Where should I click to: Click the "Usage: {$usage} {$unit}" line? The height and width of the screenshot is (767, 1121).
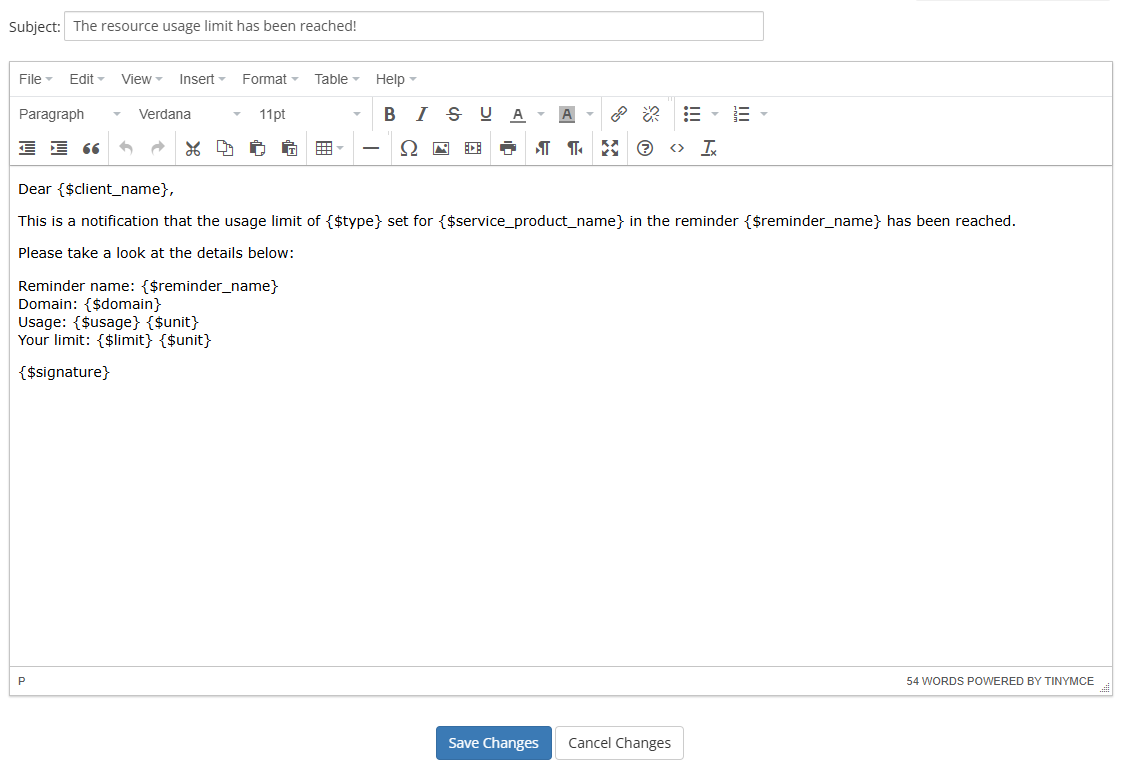pos(108,322)
